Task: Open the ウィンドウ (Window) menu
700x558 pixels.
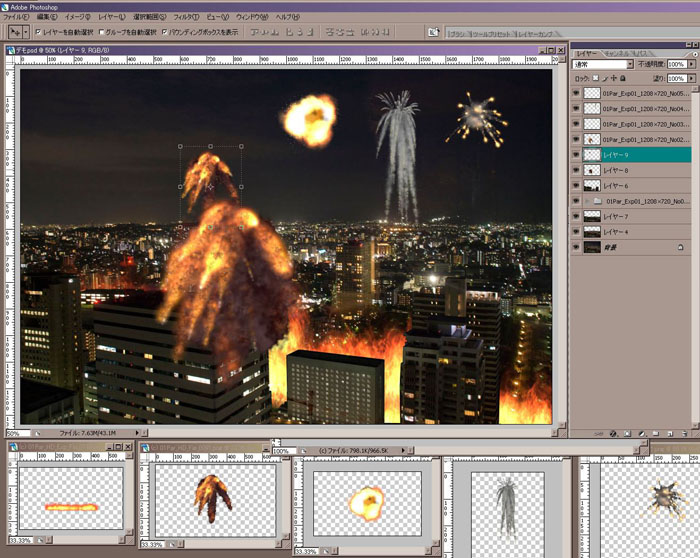Action: point(252,17)
